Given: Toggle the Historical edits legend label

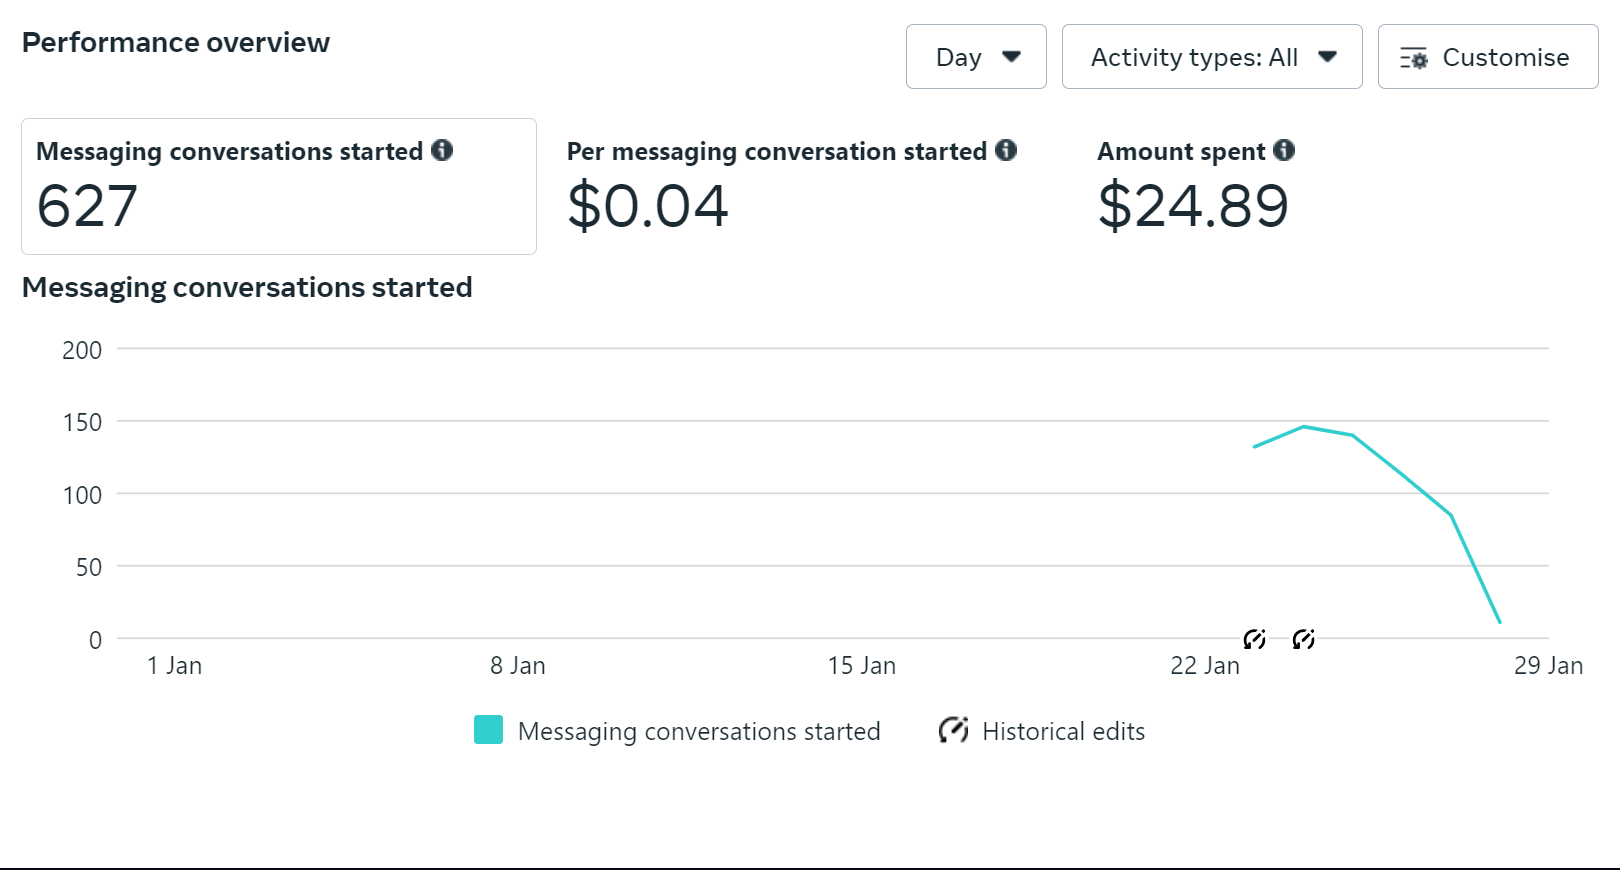Looking at the screenshot, I should (x=1063, y=731).
